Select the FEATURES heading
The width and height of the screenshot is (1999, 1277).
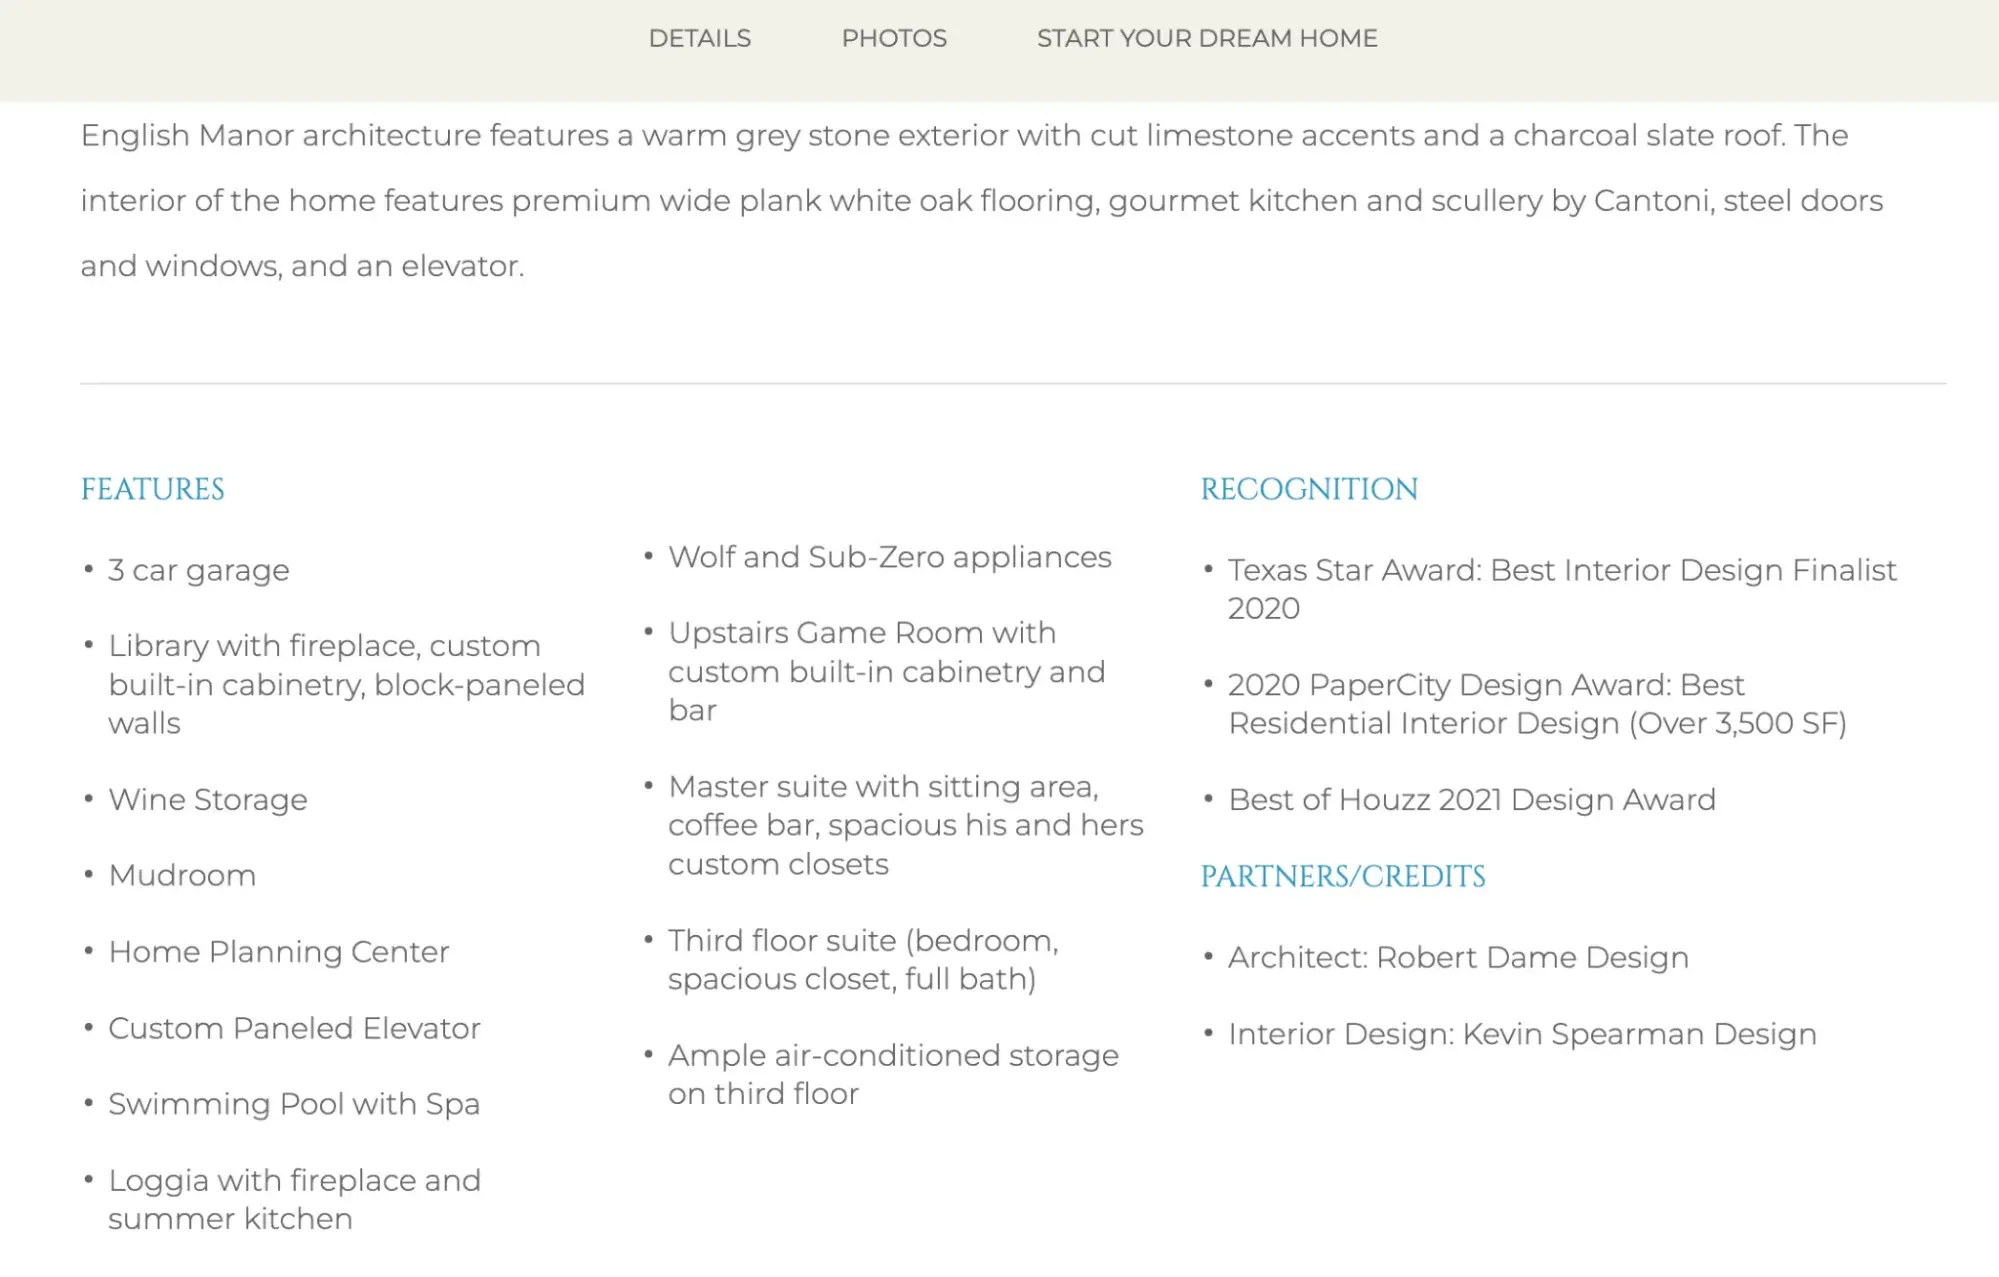(x=152, y=489)
